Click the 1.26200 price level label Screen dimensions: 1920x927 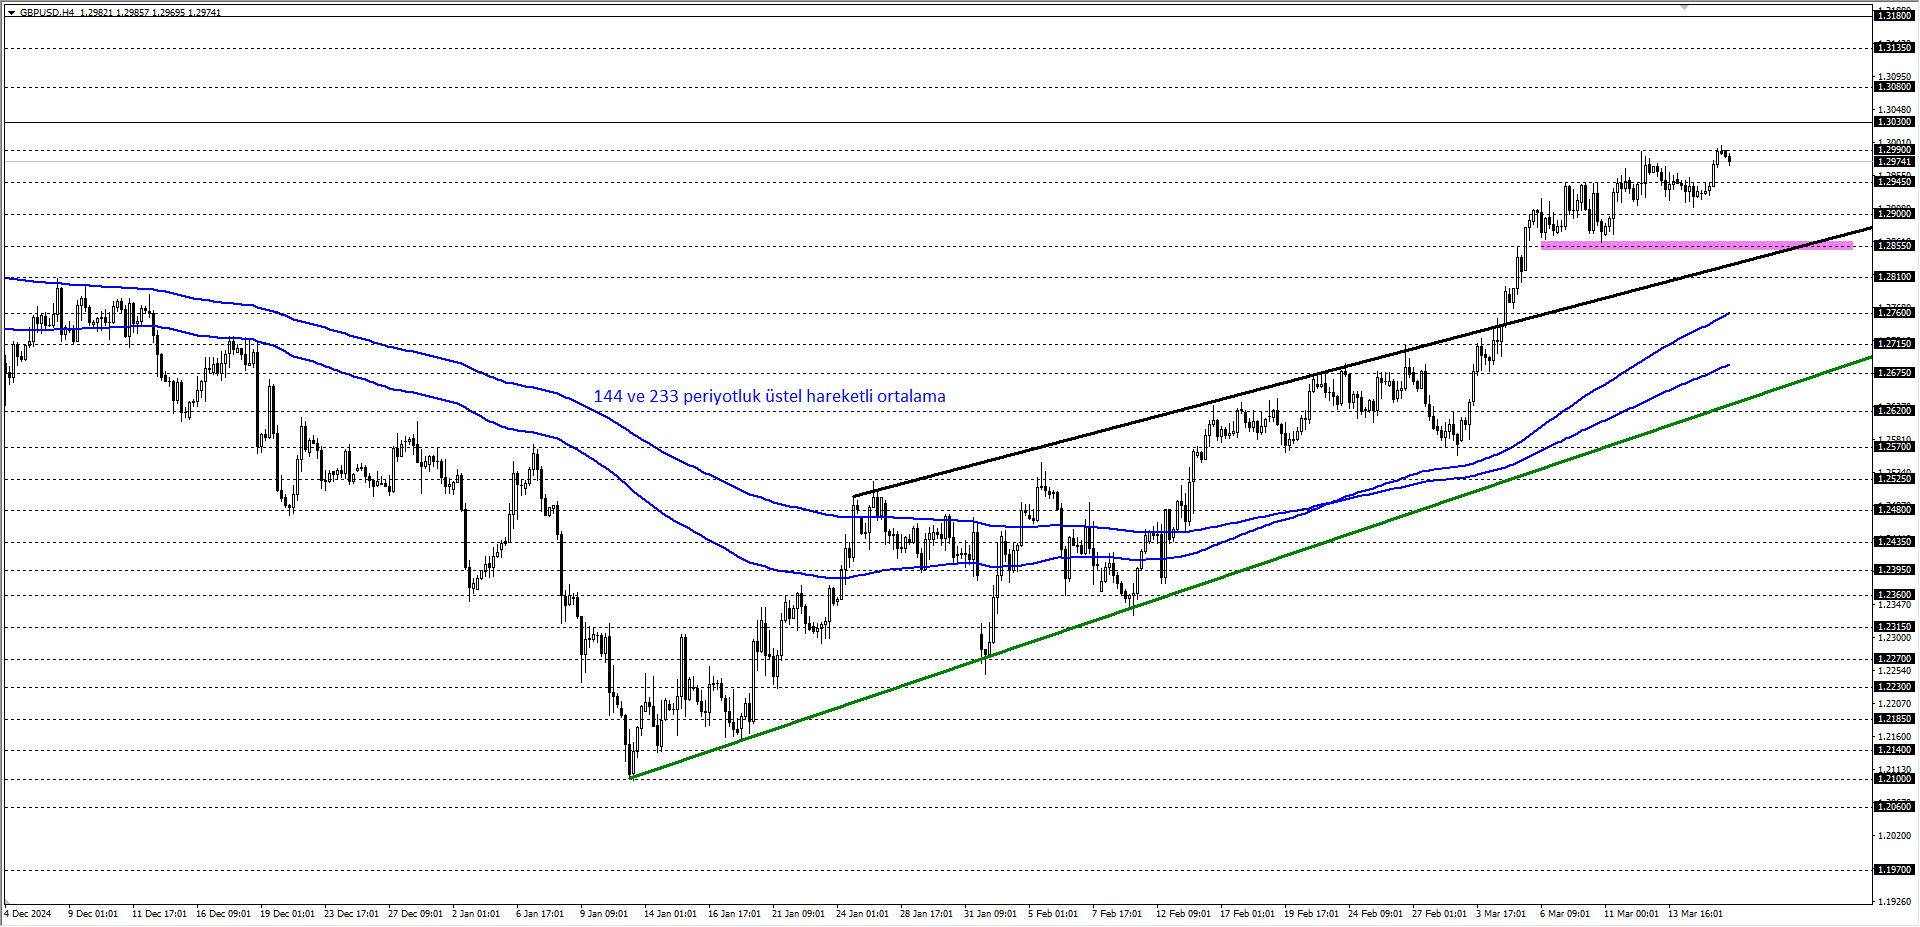[x=1894, y=411]
